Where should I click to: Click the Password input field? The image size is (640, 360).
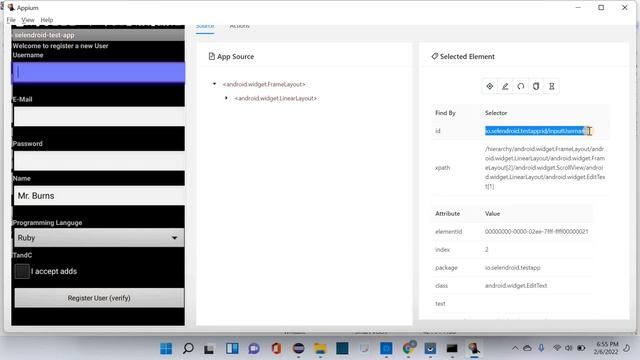pyautogui.click(x=99, y=161)
